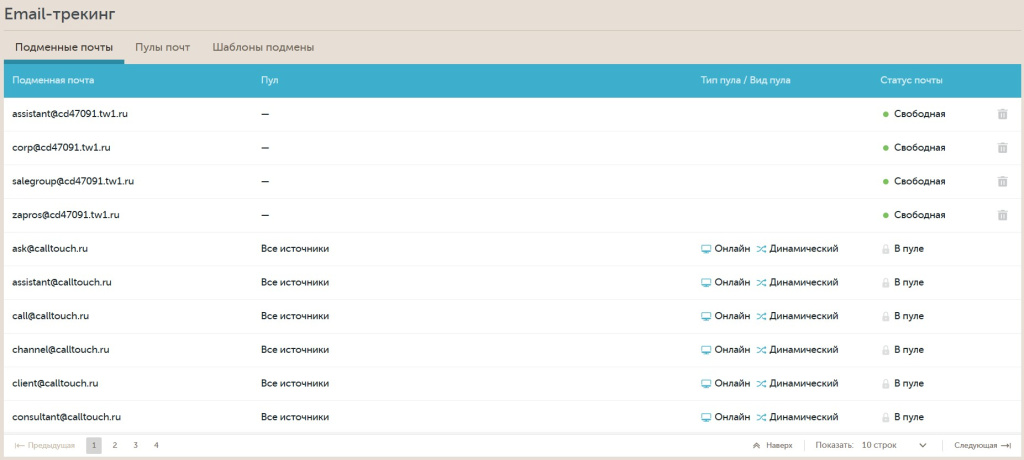
Task: Click the Статус почты column header
Action: tap(911, 80)
